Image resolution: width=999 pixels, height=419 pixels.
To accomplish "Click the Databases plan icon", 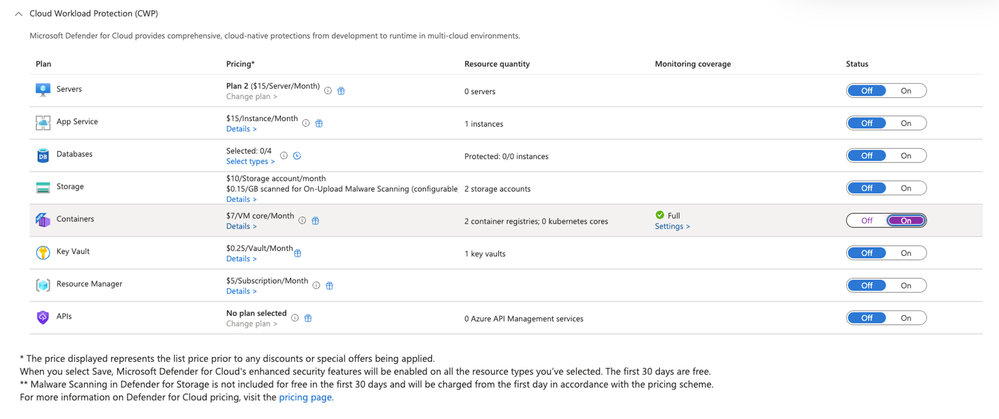I will (x=43, y=156).
